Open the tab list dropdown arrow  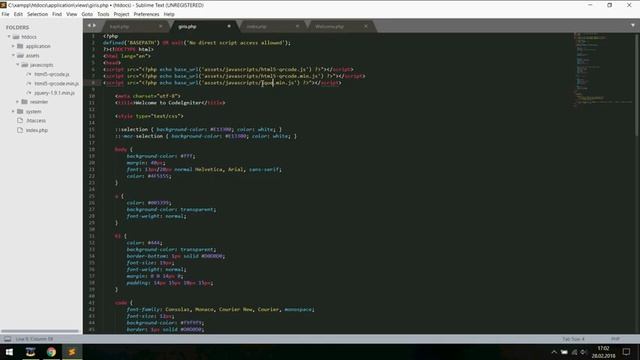coord(633,25)
